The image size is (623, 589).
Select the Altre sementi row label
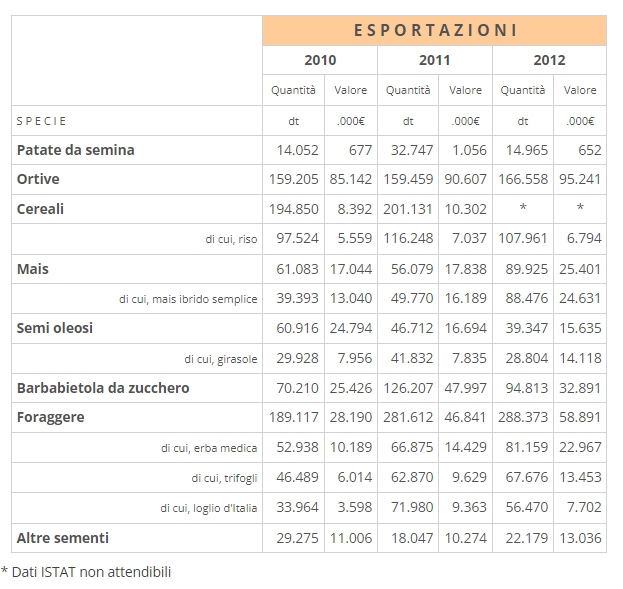click(x=63, y=538)
